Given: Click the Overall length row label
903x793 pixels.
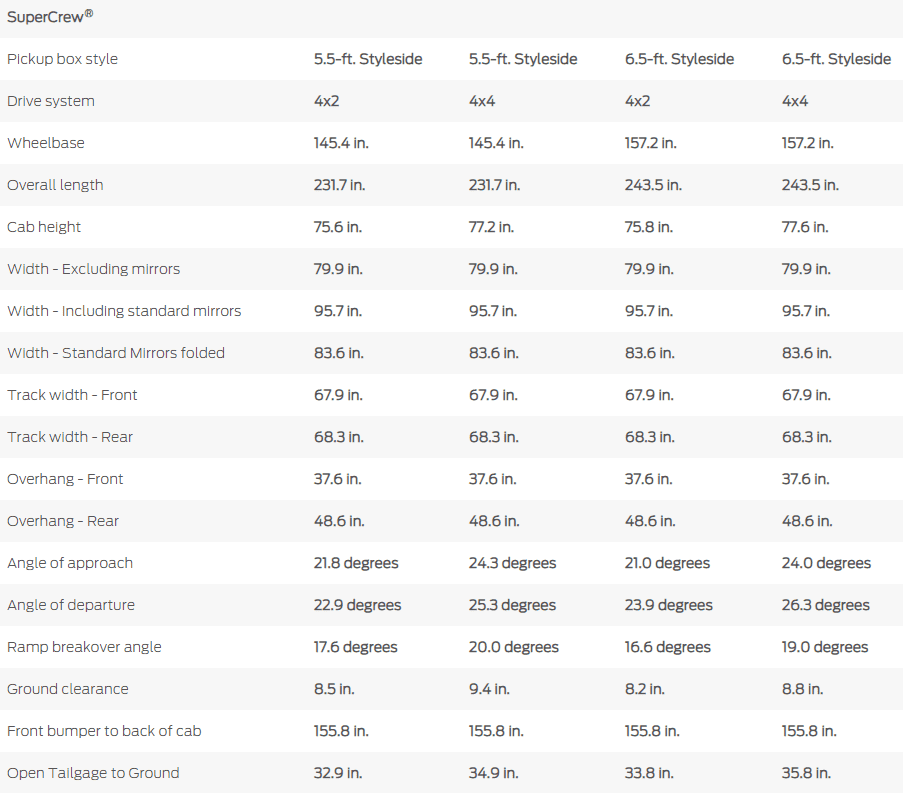Looking at the screenshot, I should tap(55, 185).
